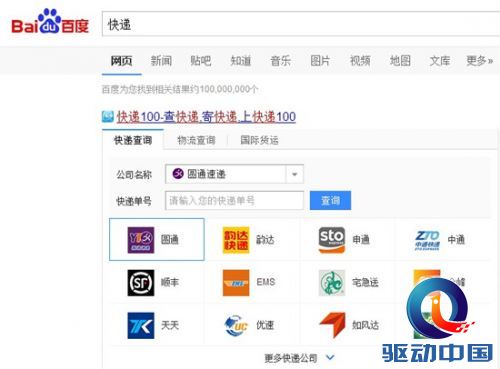Image resolution: width=500 pixels, height=369 pixels.
Task: Select the EMS courier logo
Action: coord(236,283)
